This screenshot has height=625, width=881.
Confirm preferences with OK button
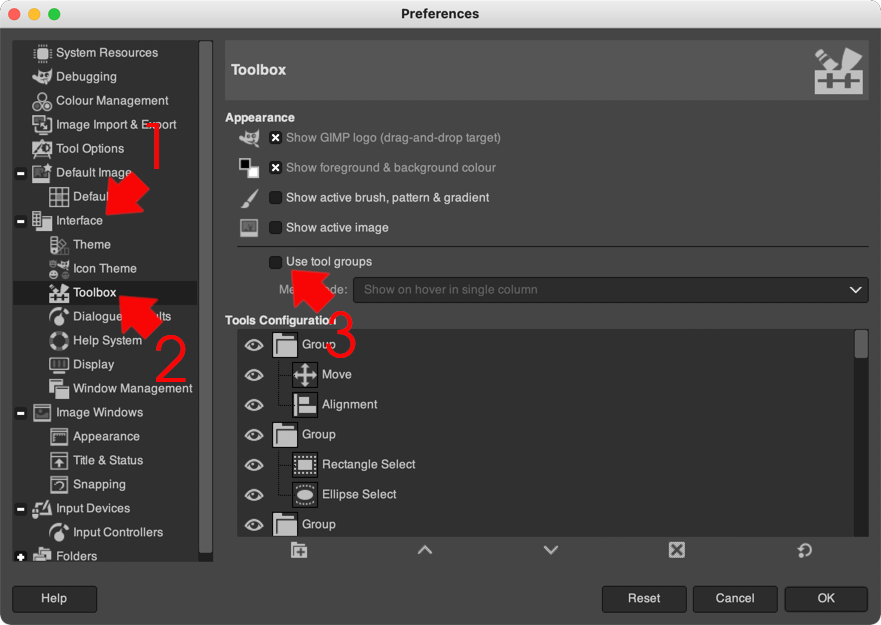point(826,599)
